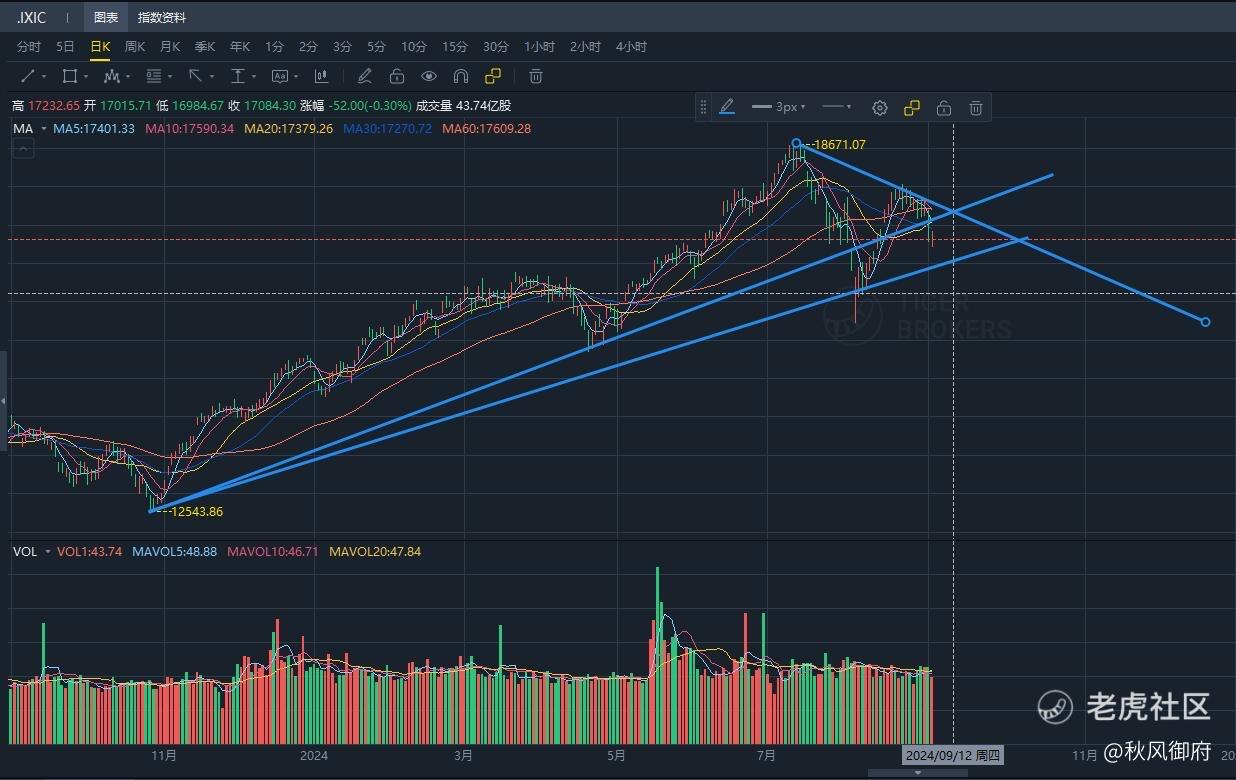Image resolution: width=1236 pixels, height=780 pixels.
Task: Switch to the 指数资料 tab
Action: pos(162,18)
